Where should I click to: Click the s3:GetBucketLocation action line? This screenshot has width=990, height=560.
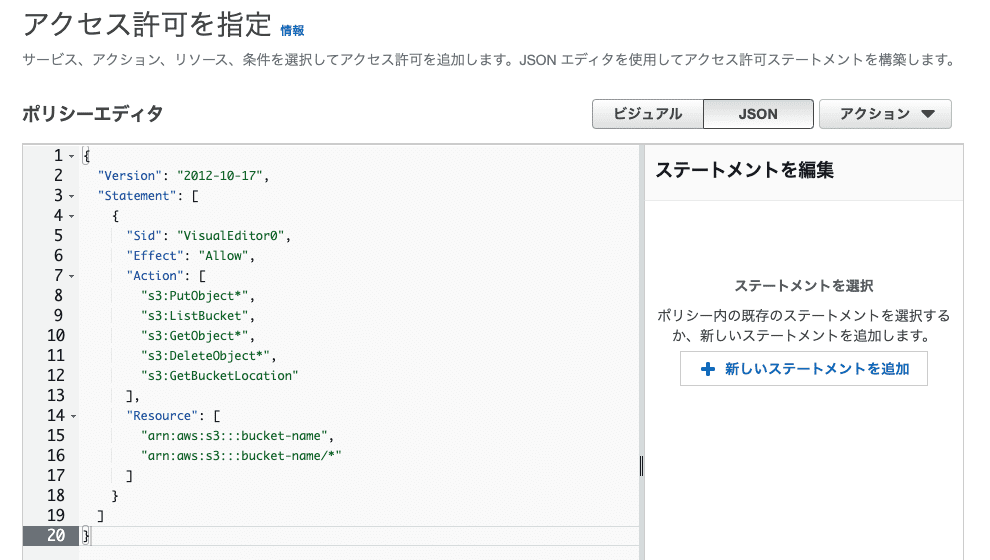click(220, 376)
